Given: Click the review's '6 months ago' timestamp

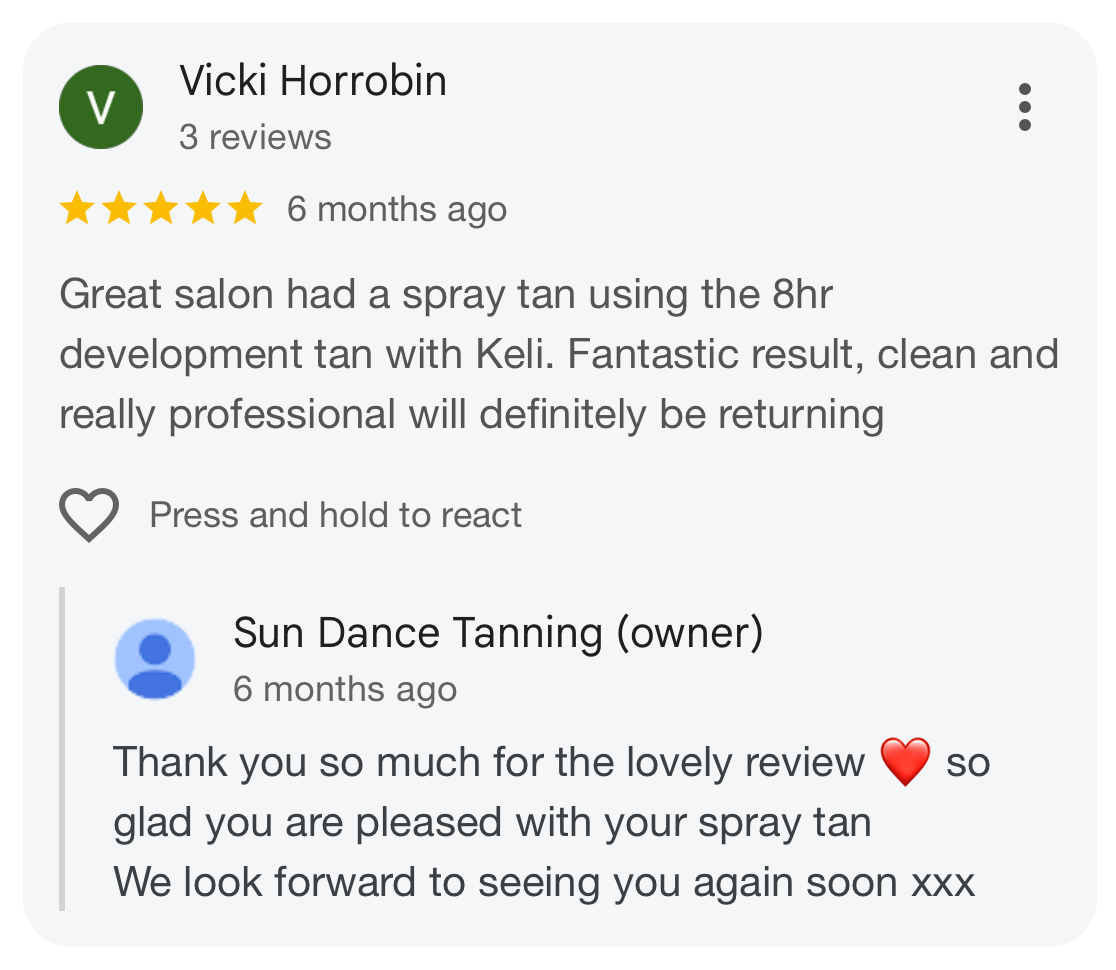Looking at the screenshot, I should [x=397, y=210].
